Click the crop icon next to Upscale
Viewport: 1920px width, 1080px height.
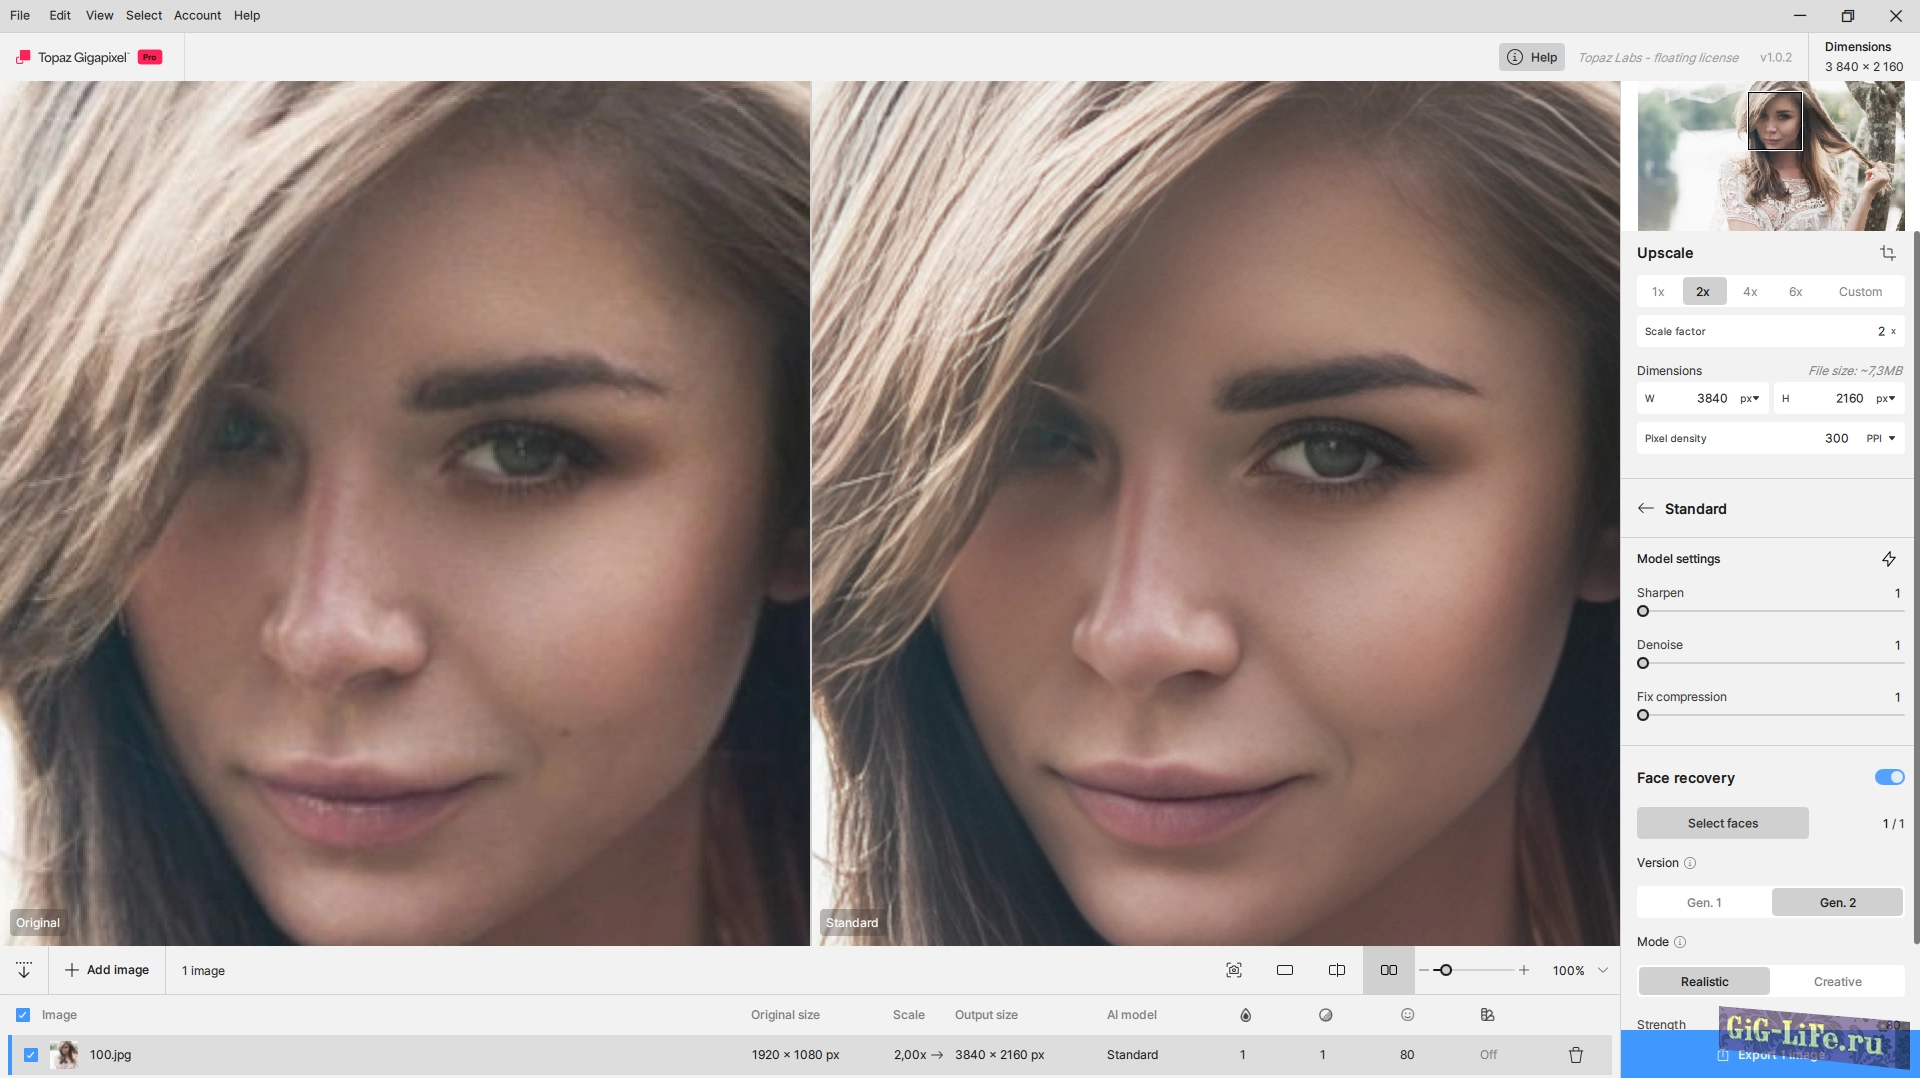[1887, 253]
